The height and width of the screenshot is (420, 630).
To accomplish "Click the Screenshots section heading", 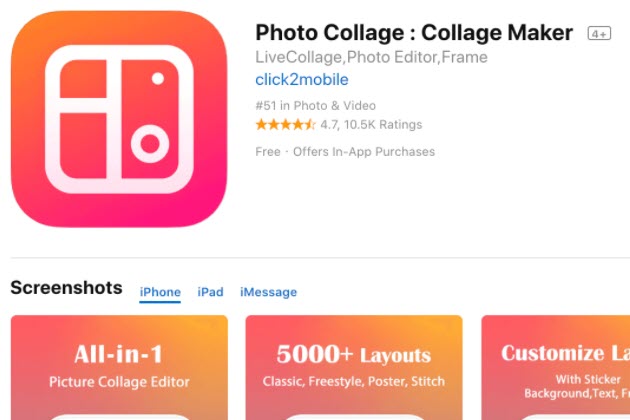I will pyautogui.click(x=66, y=288).
